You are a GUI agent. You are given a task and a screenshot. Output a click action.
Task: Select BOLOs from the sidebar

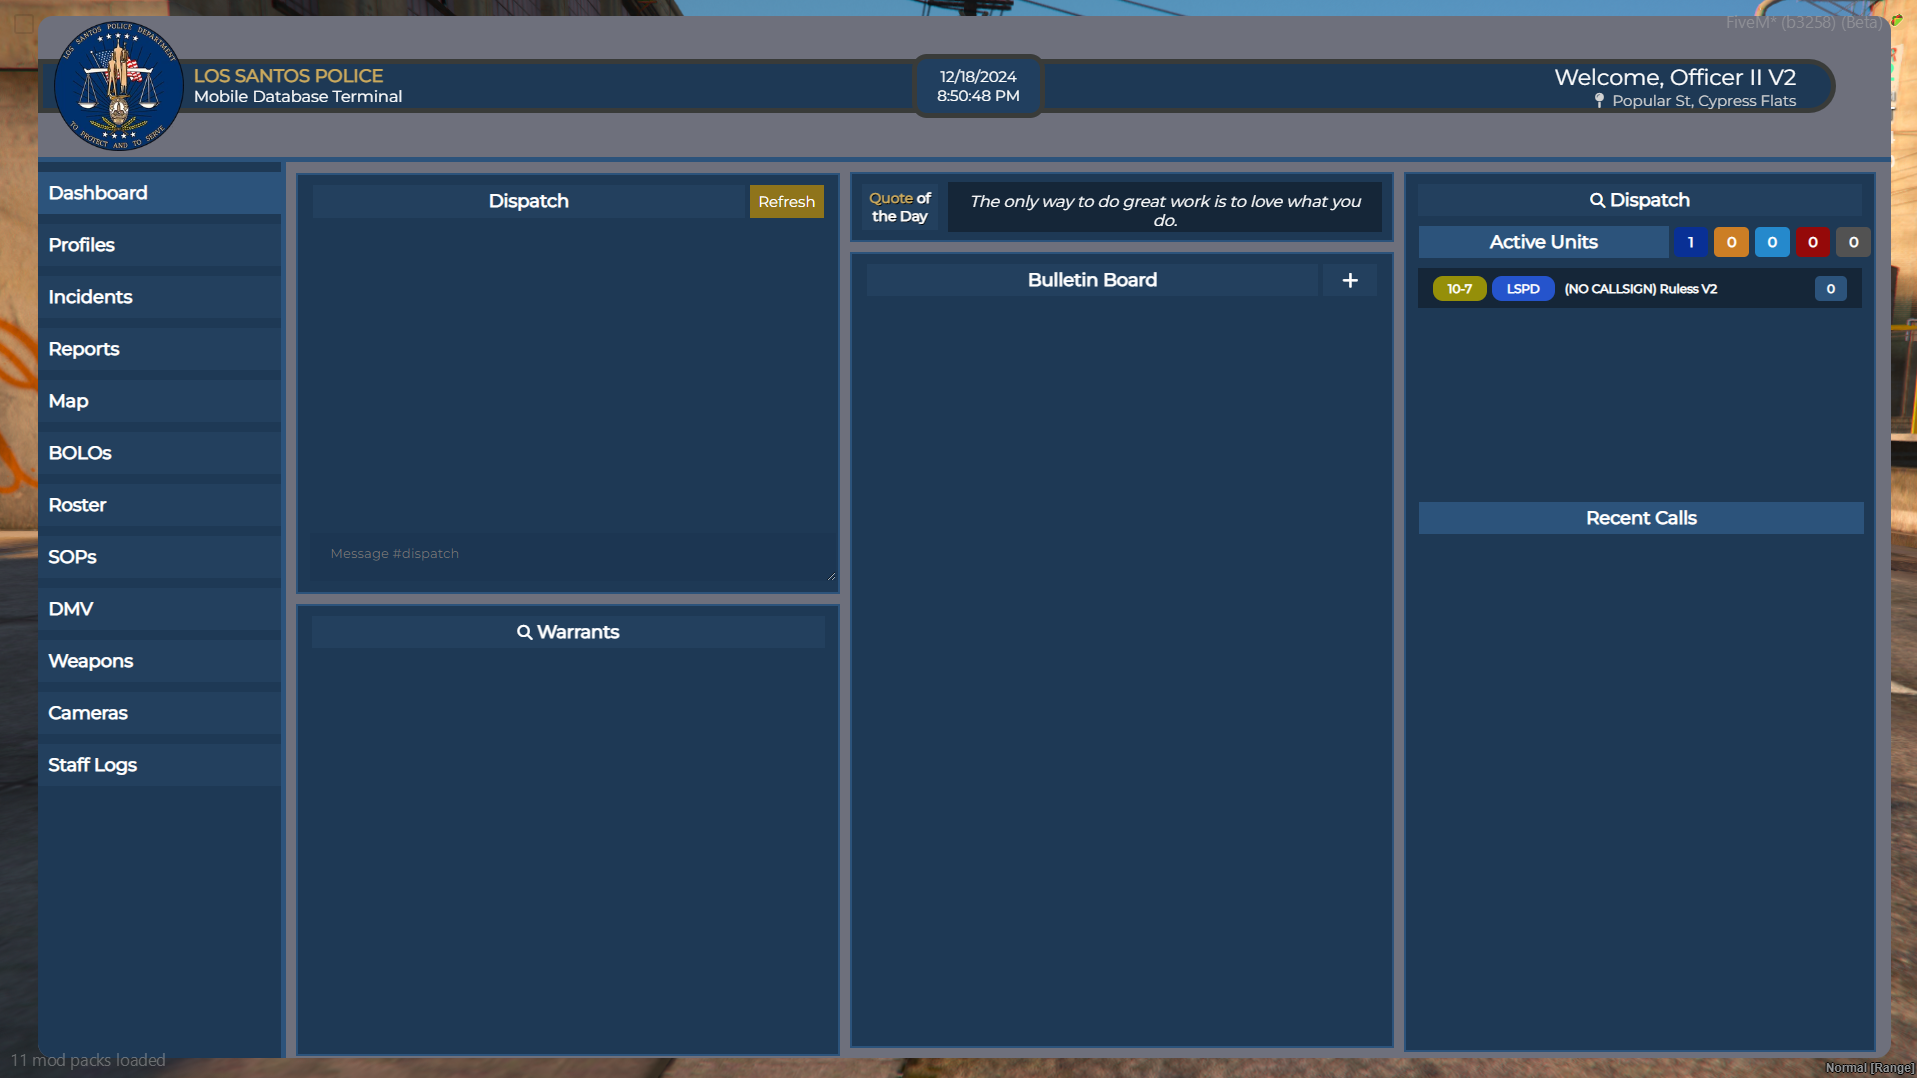(160, 453)
